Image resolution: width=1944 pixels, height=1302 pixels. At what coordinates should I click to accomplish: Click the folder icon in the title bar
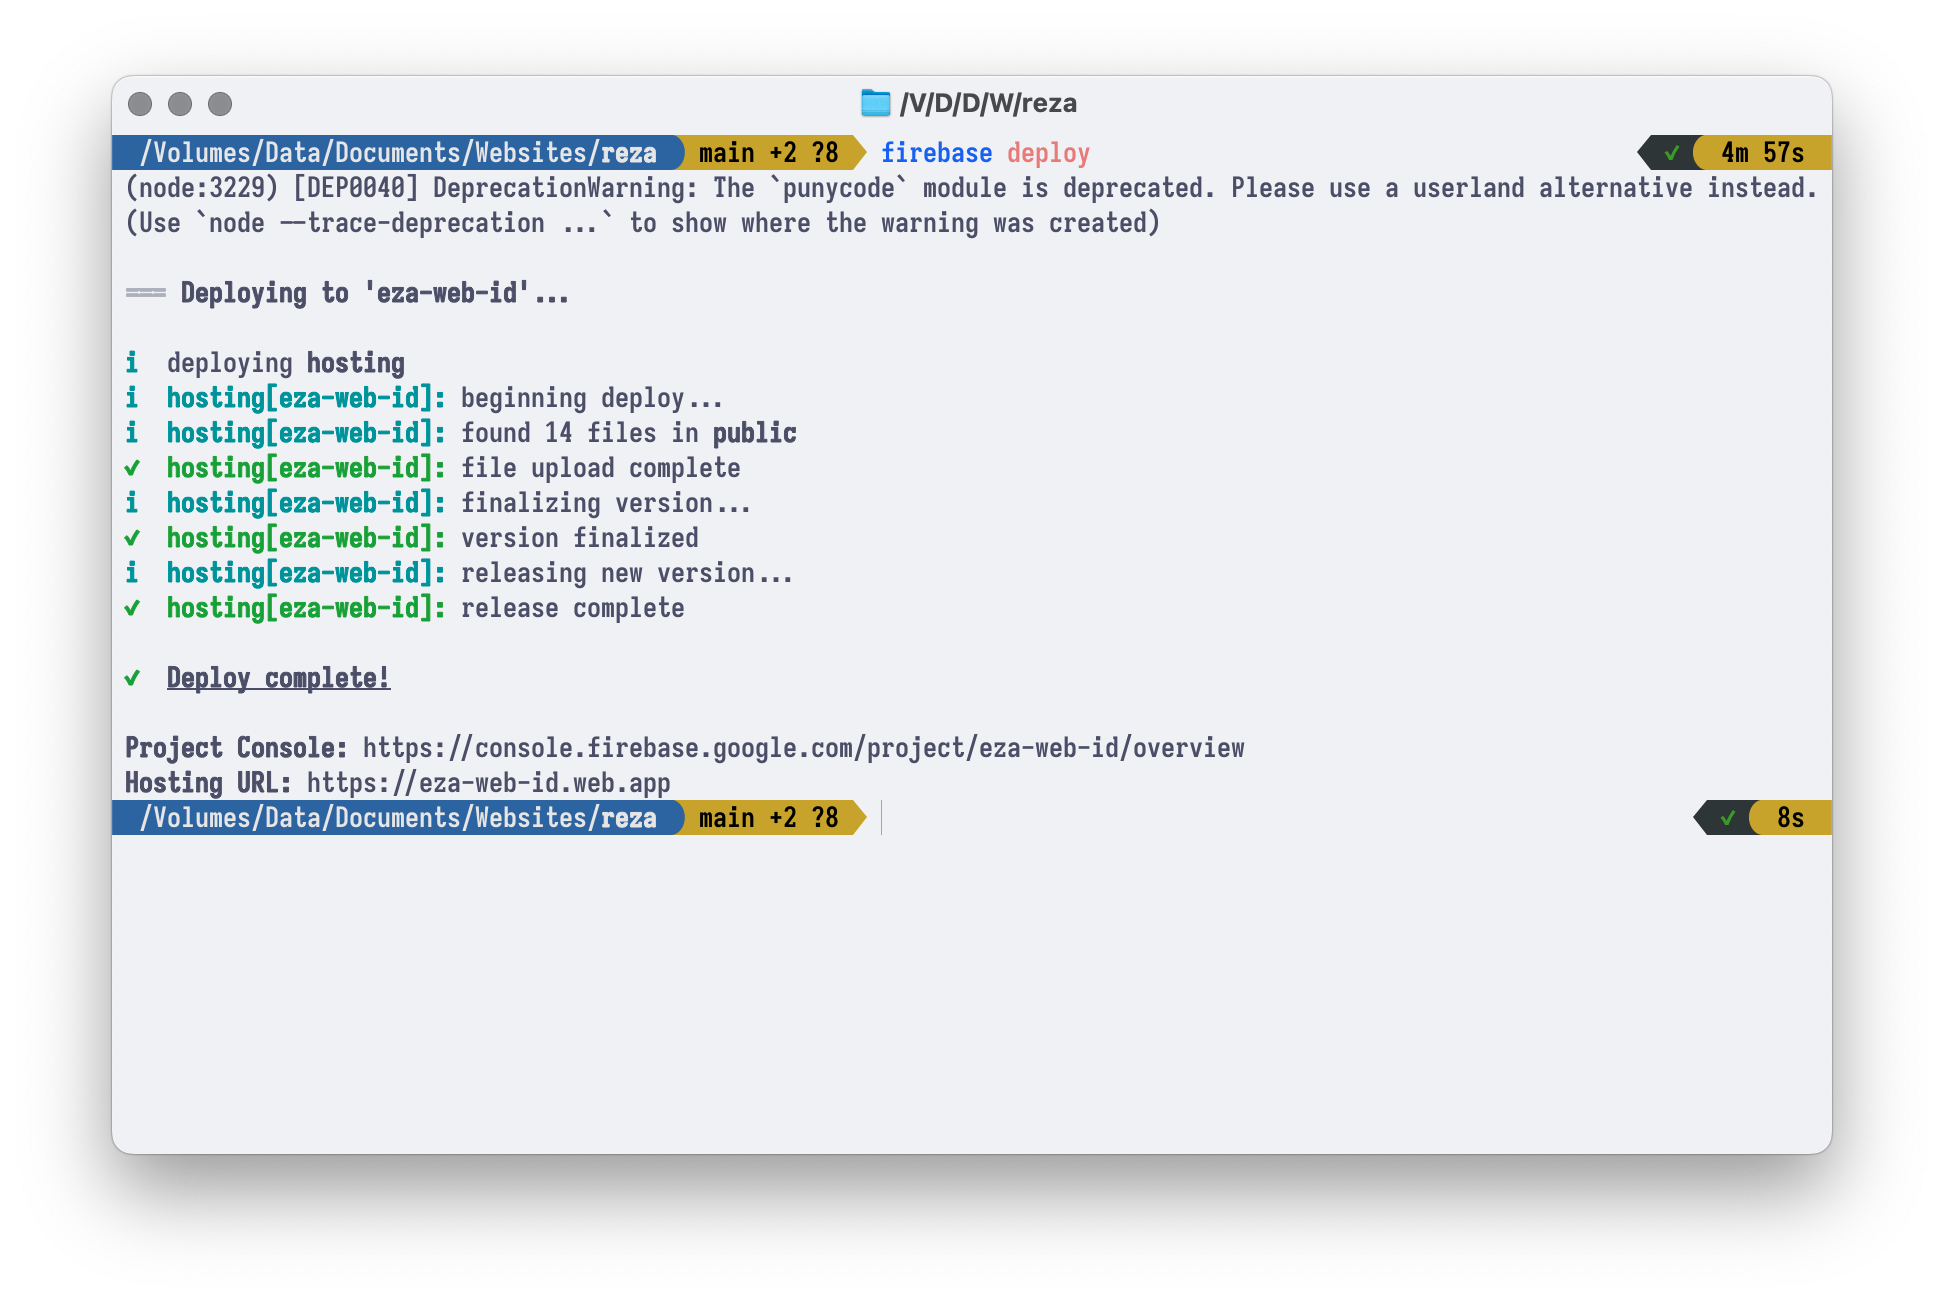[875, 103]
